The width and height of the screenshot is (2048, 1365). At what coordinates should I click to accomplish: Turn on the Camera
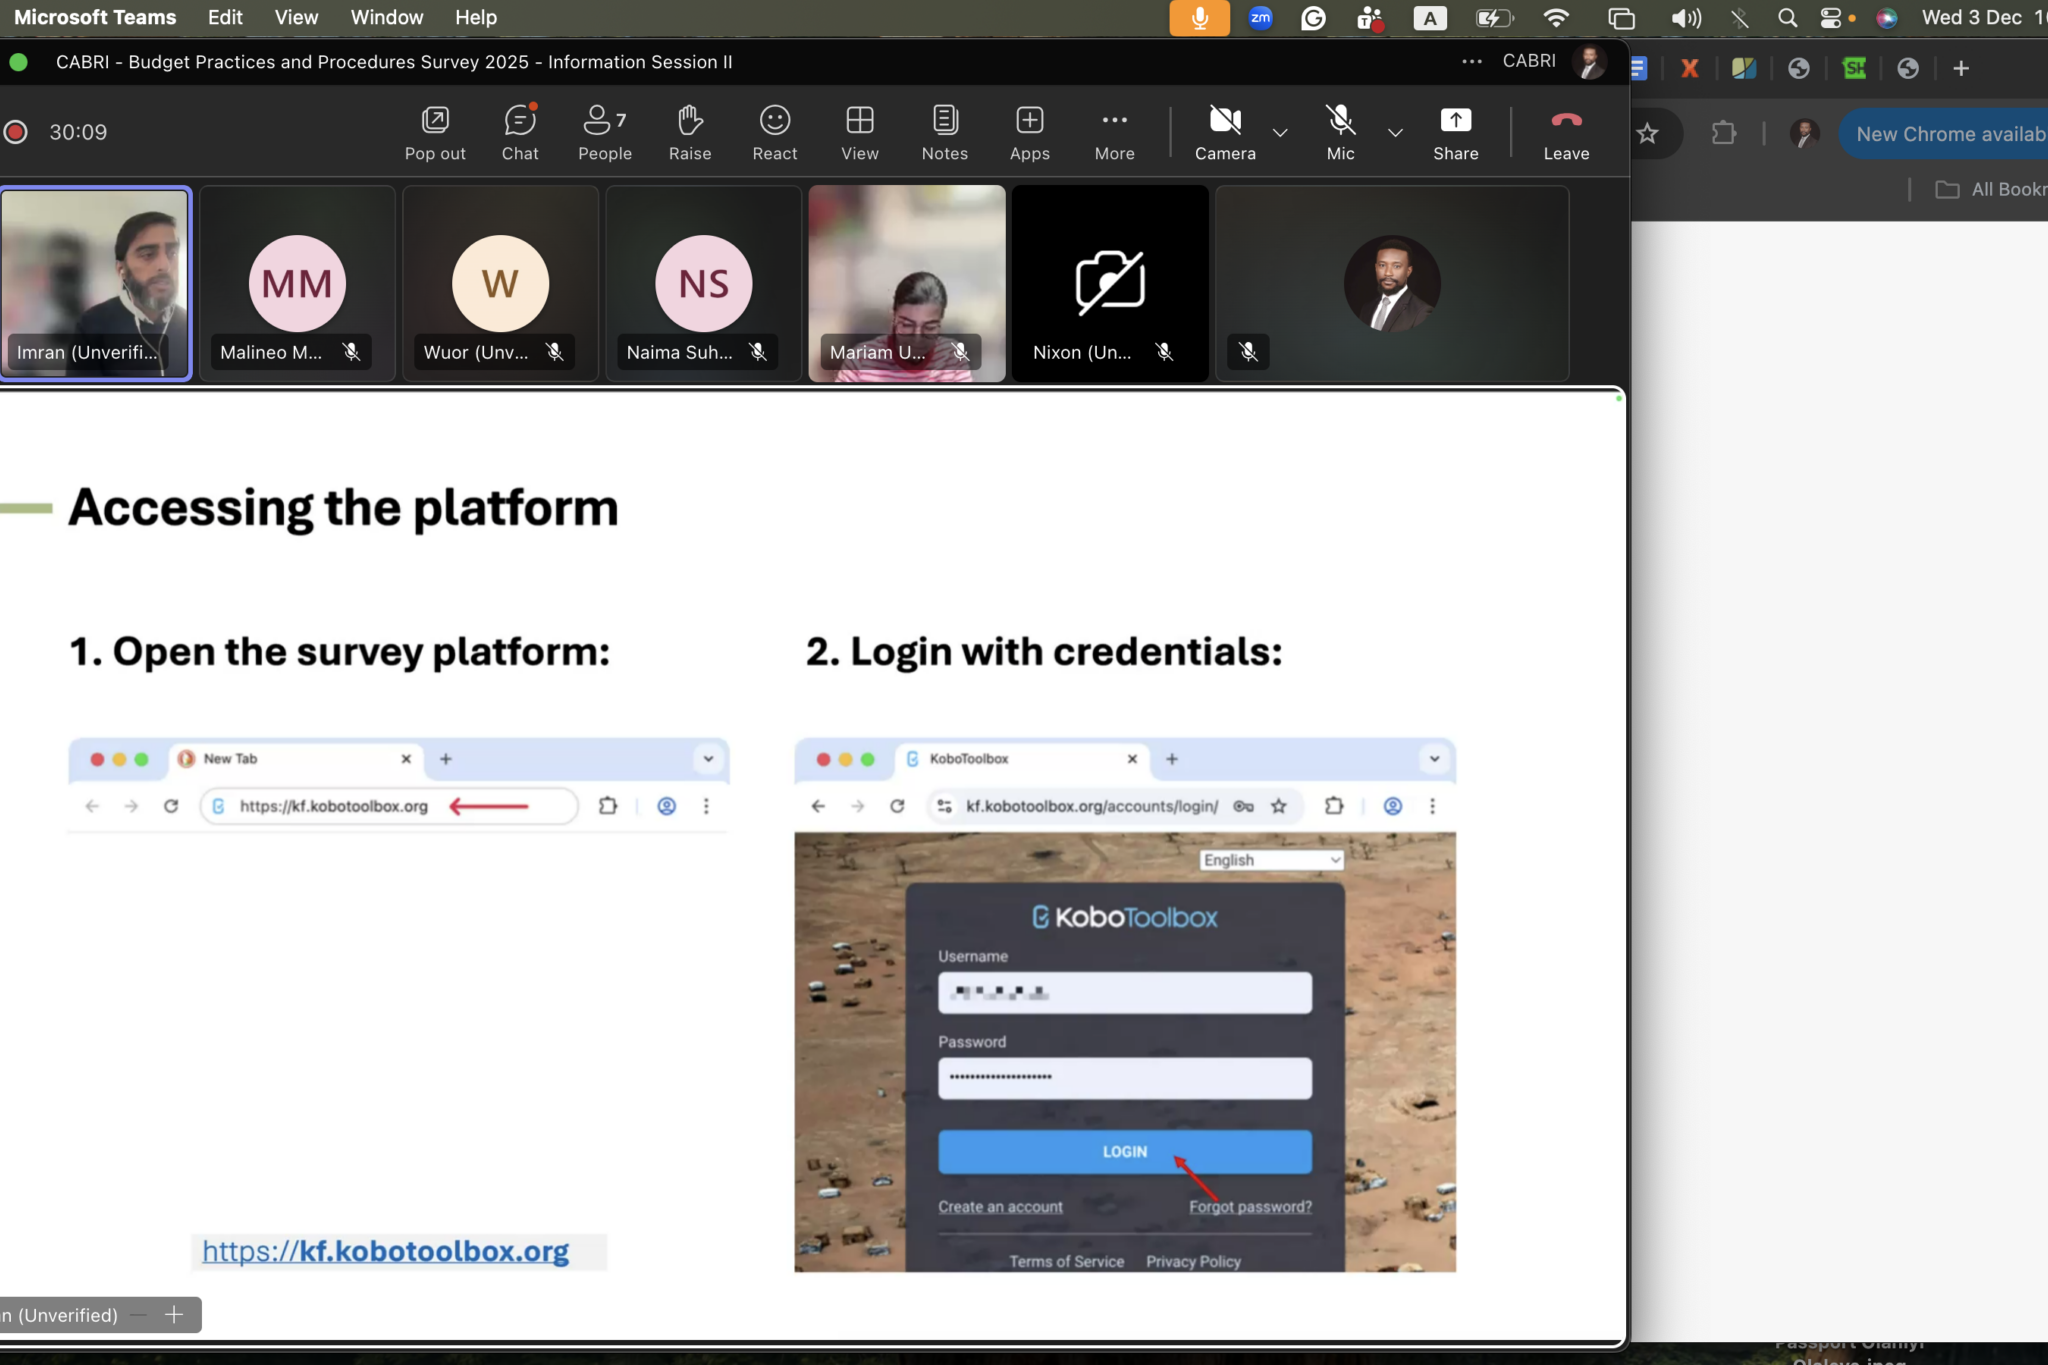coord(1225,133)
